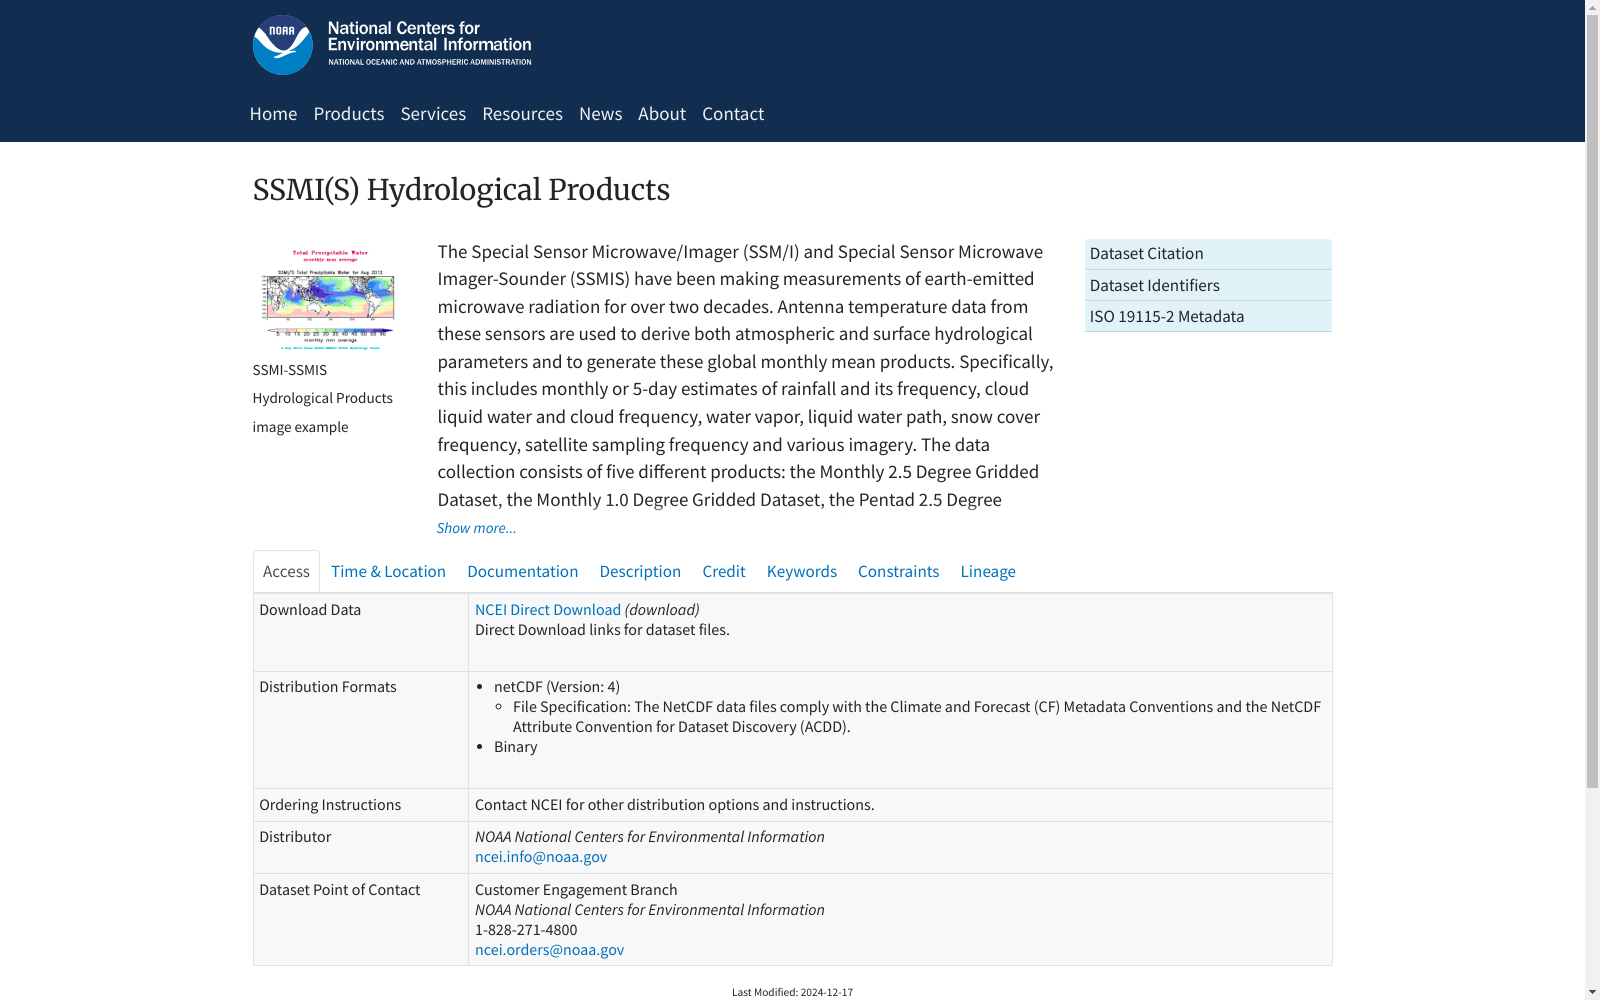The image size is (1600, 1000).
Task: Click the Last Modified: 2024-12-17 text
Action: (792, 992)
